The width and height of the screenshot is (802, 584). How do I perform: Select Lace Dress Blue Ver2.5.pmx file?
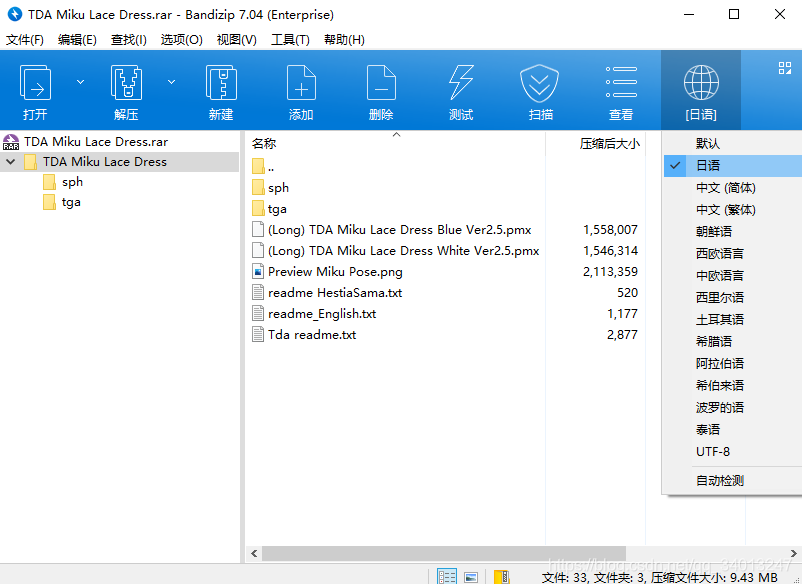[392, 230]
